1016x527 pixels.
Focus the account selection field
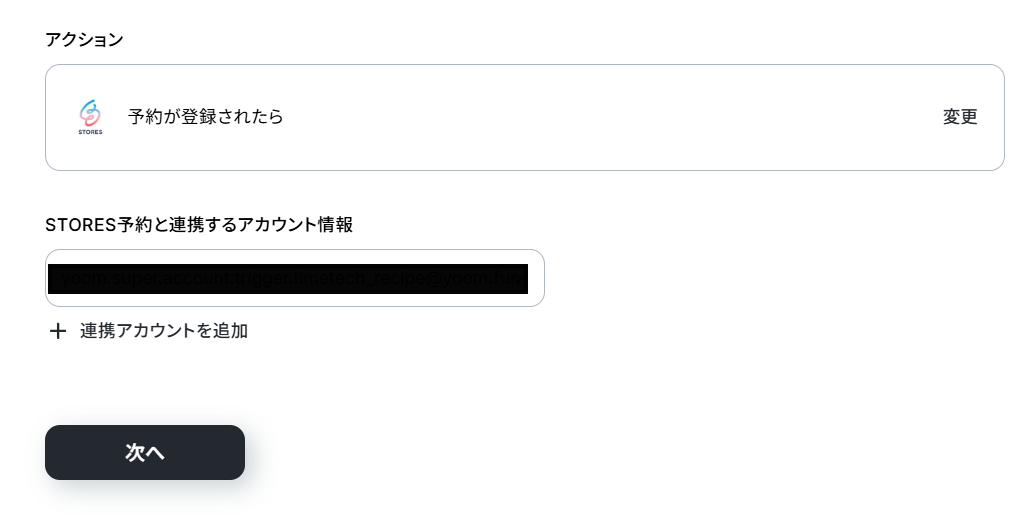coord(295,278)
